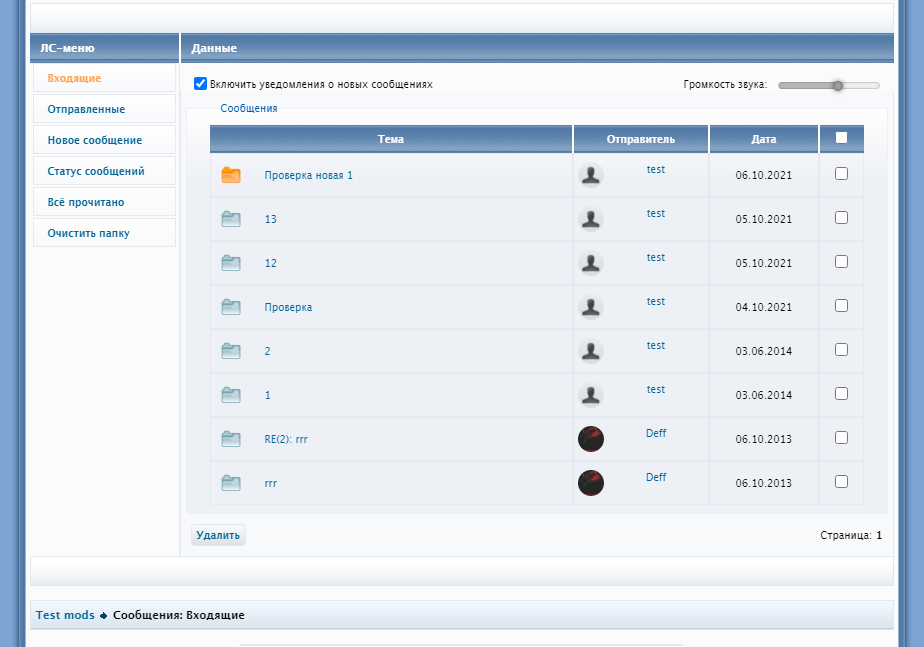This screenshot has height=647, width=924.
Task: Adjust the Громкость звука slider
Action: [838, 86]
